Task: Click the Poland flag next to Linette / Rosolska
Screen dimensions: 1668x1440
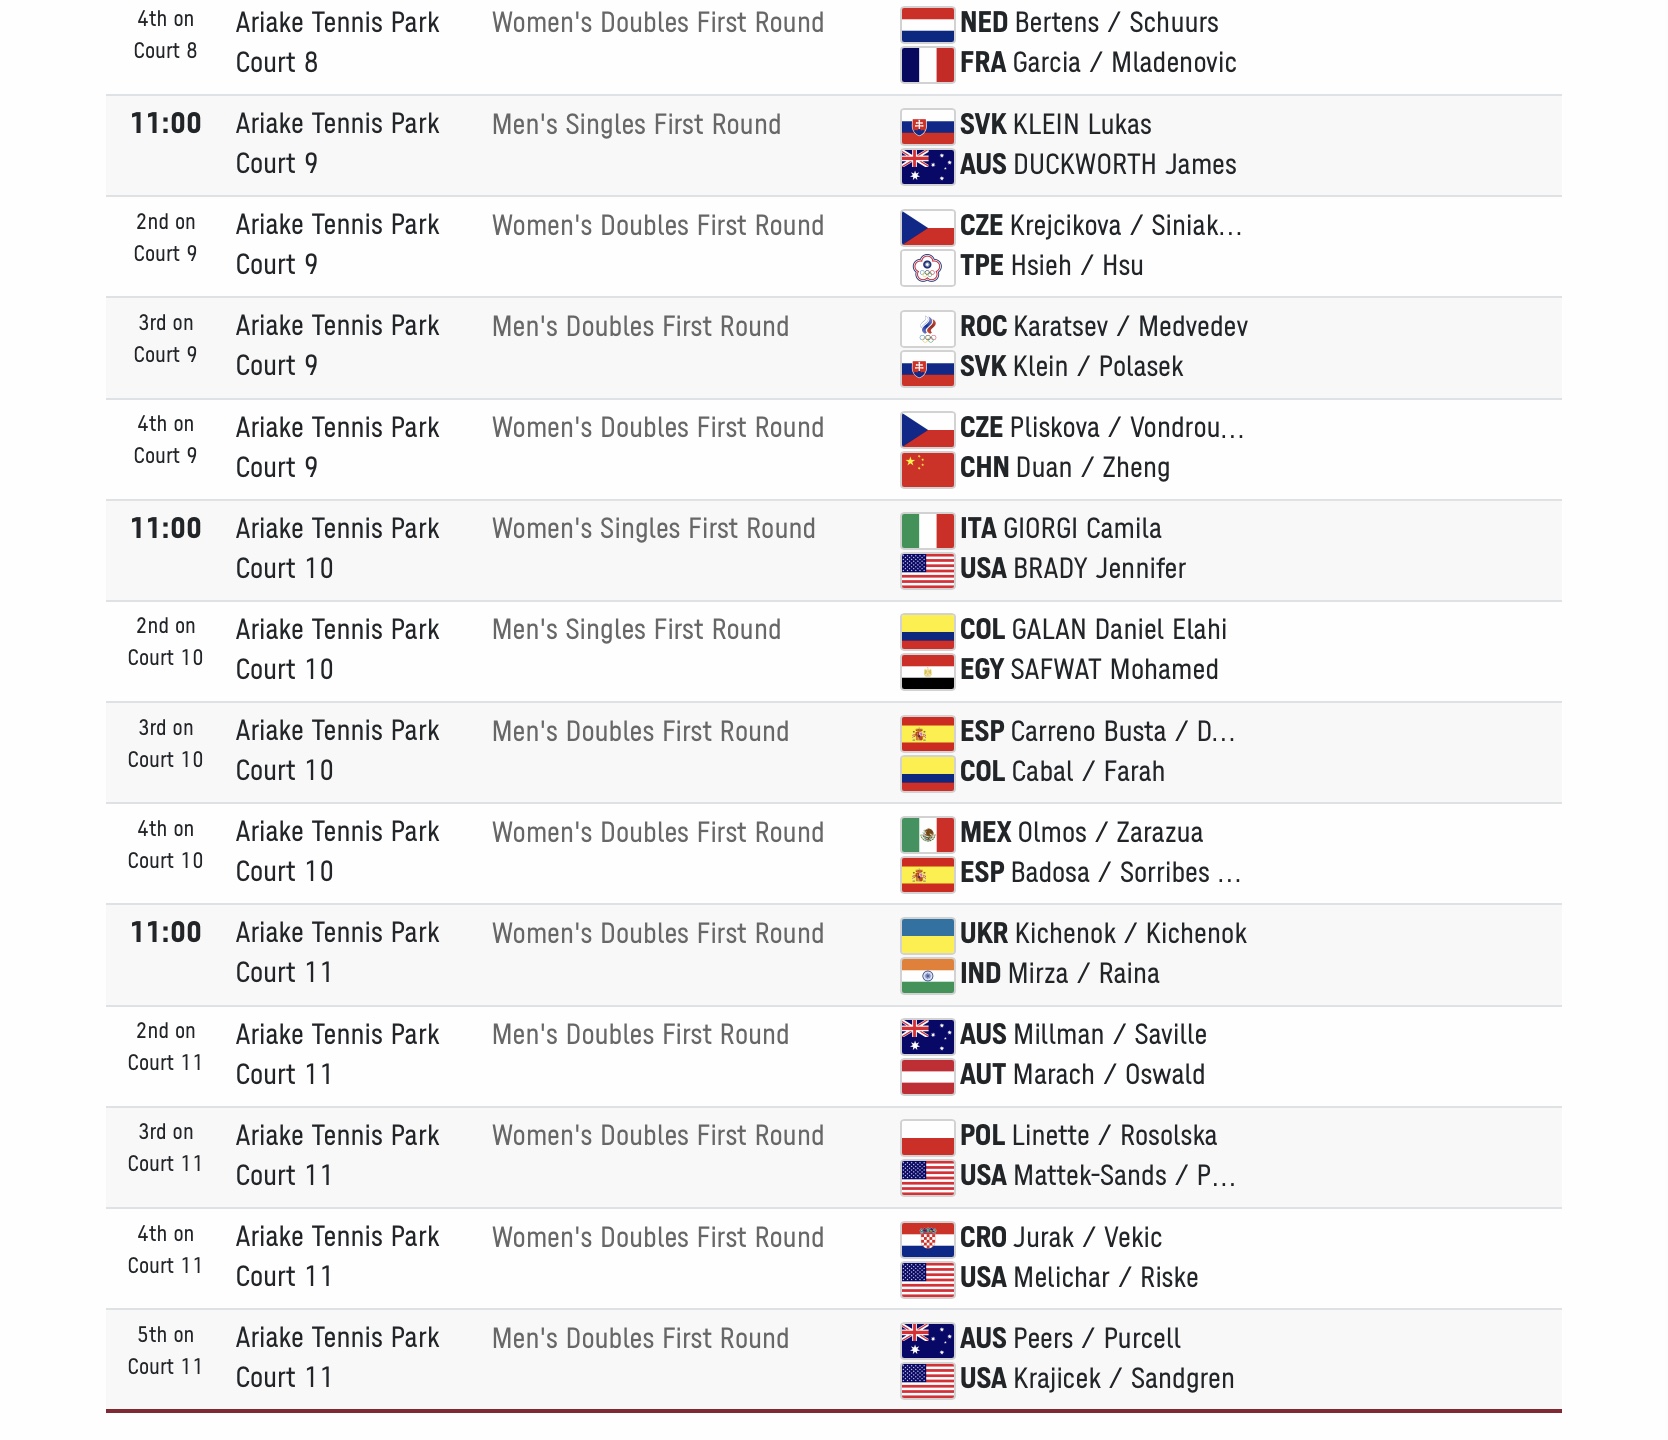Action: click(927, 1137)
